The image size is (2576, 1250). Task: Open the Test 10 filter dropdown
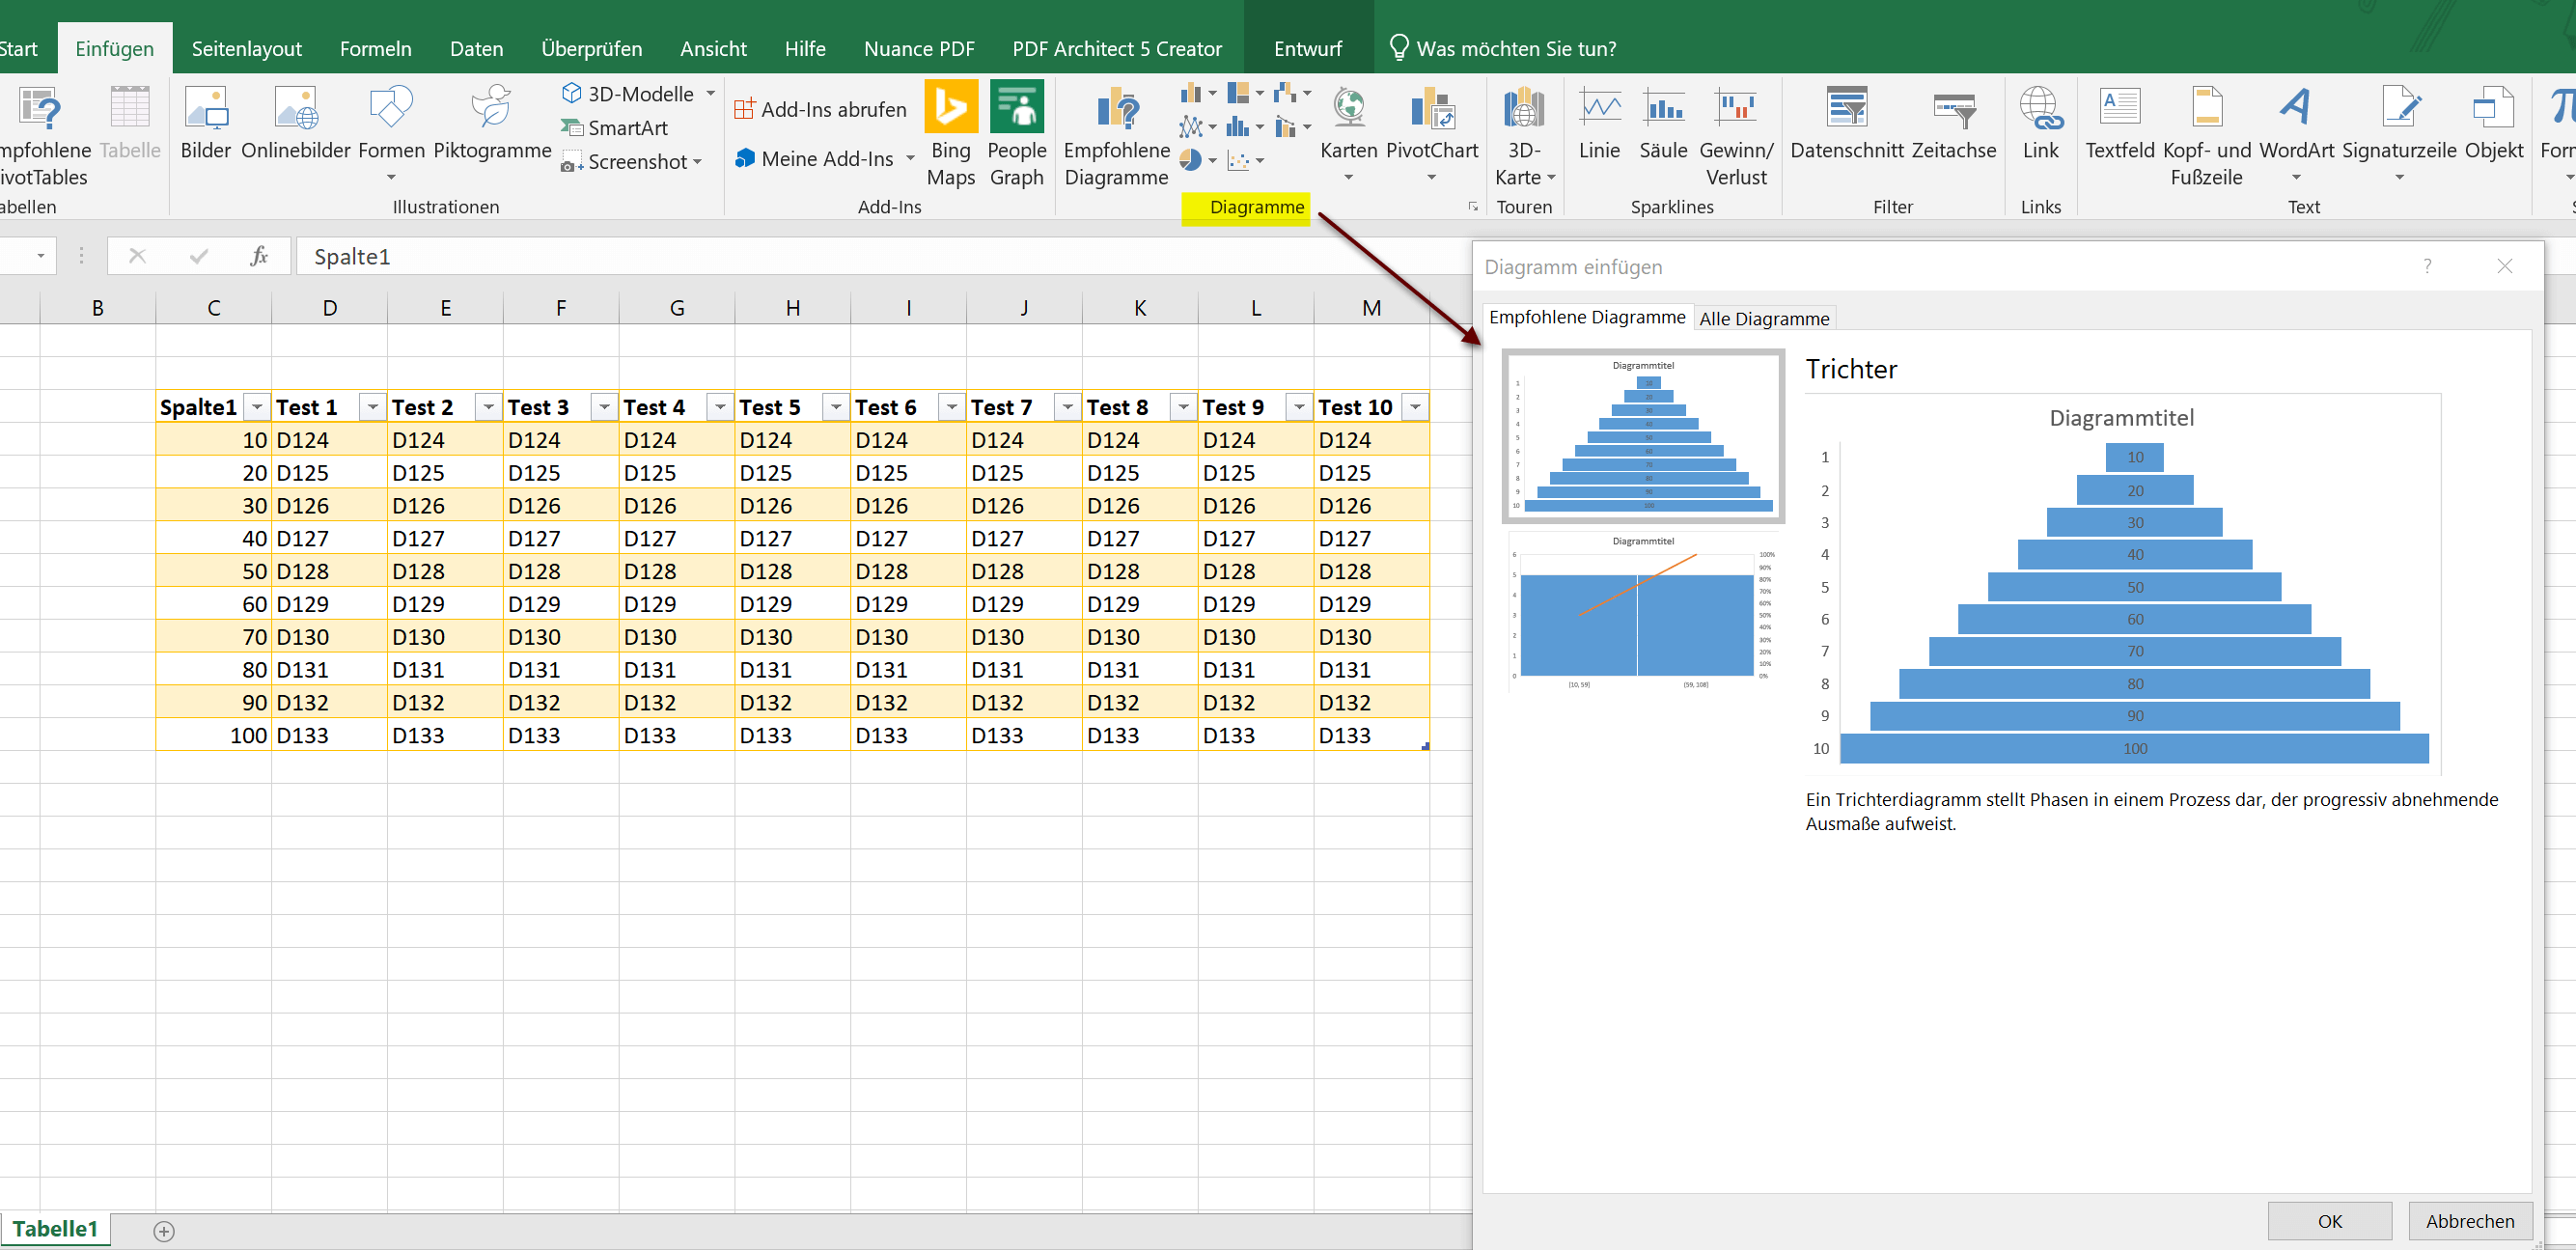1415,407
